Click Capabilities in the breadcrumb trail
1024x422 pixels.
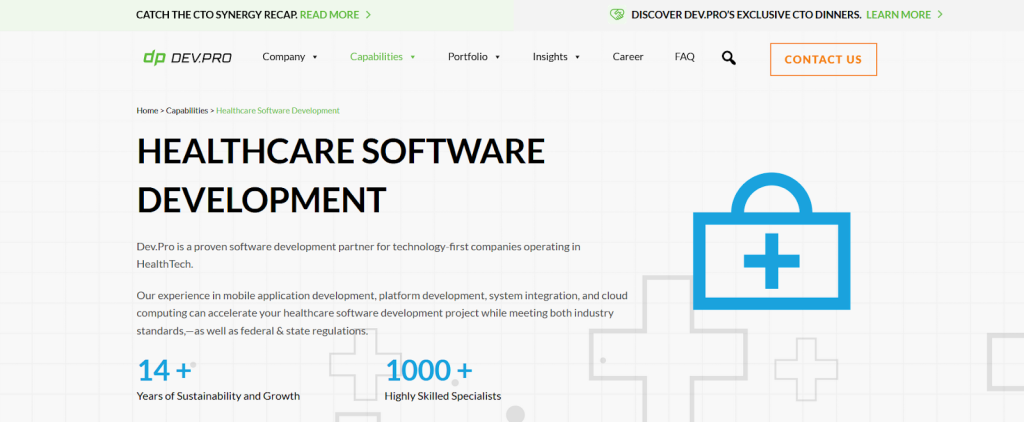187,110
